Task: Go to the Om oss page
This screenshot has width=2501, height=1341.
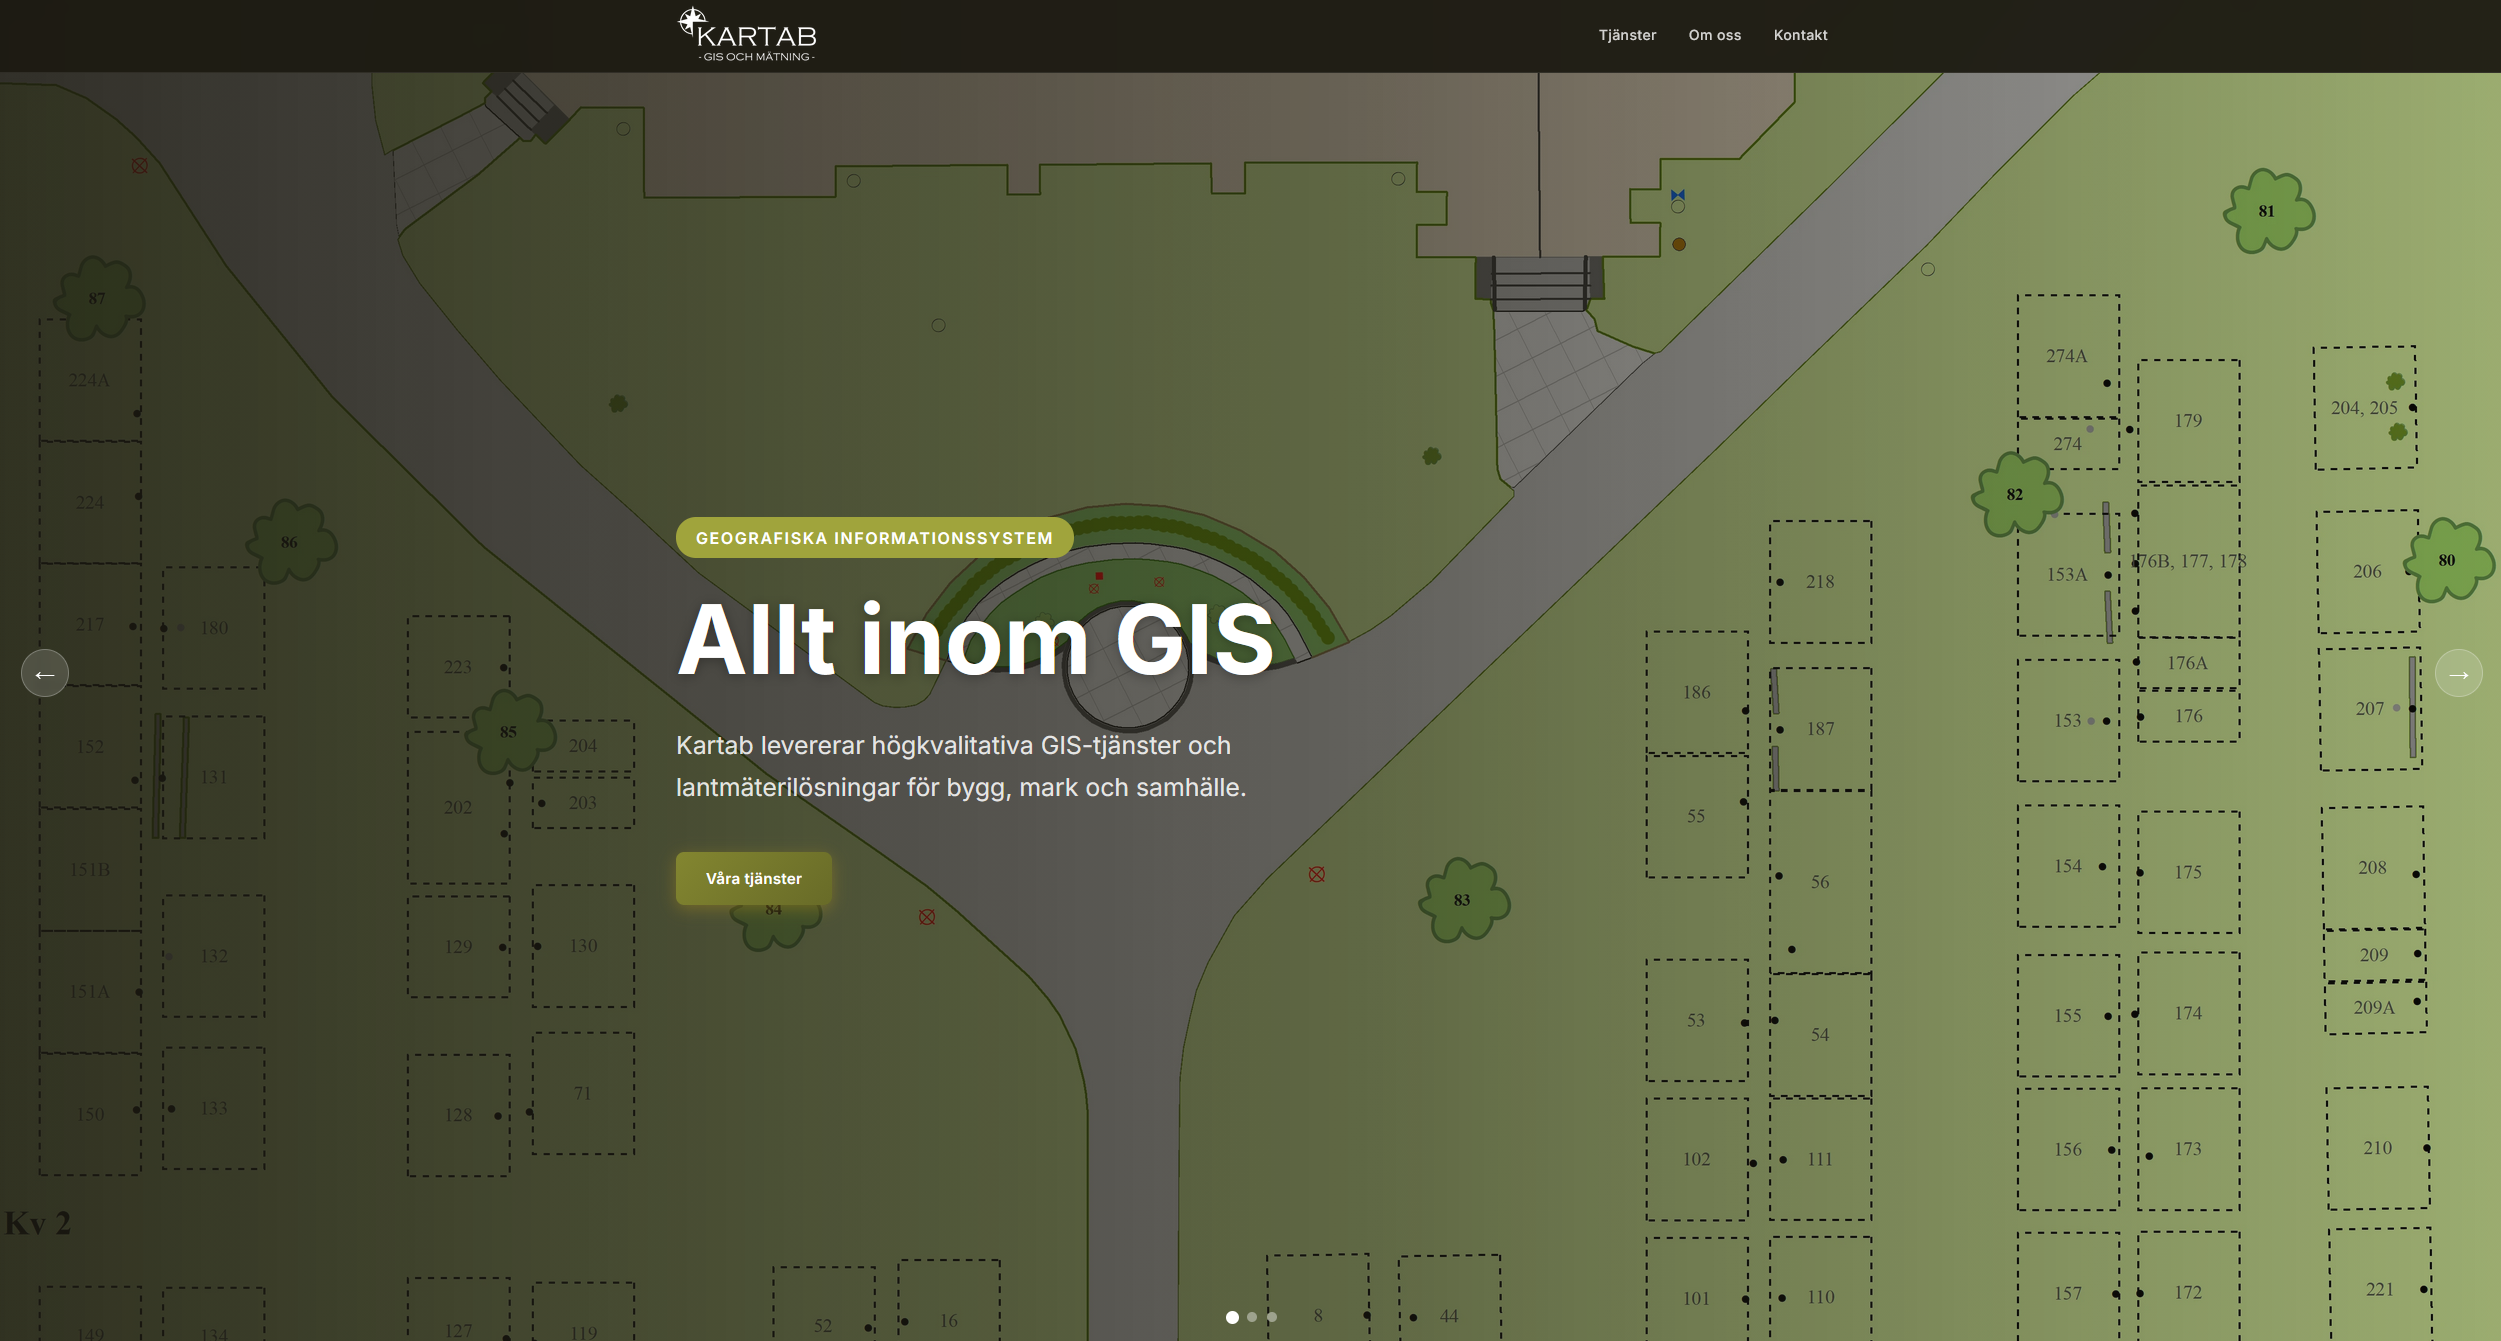Action: point(1714,35)
